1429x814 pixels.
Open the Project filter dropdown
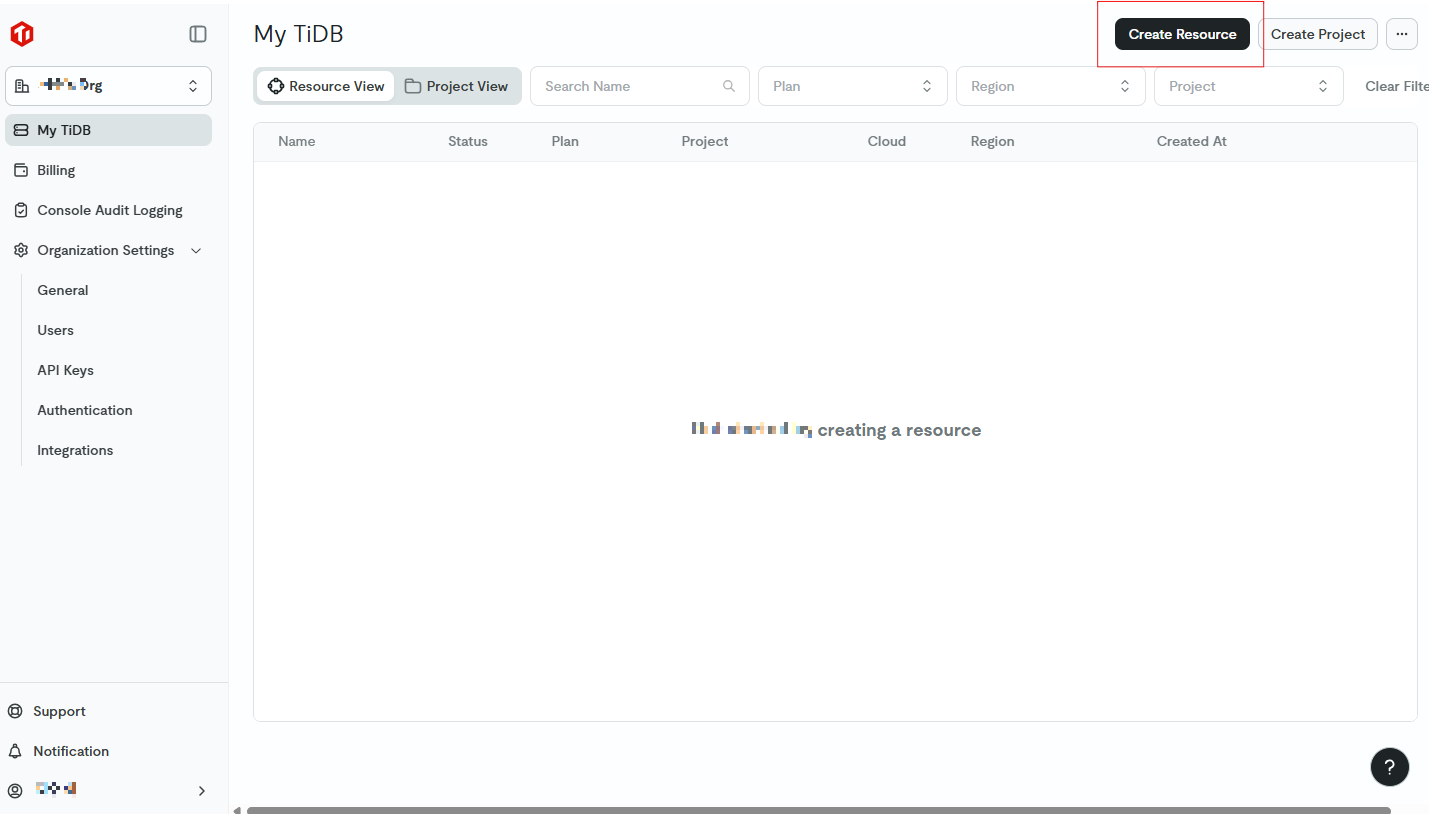(1249, 86)
